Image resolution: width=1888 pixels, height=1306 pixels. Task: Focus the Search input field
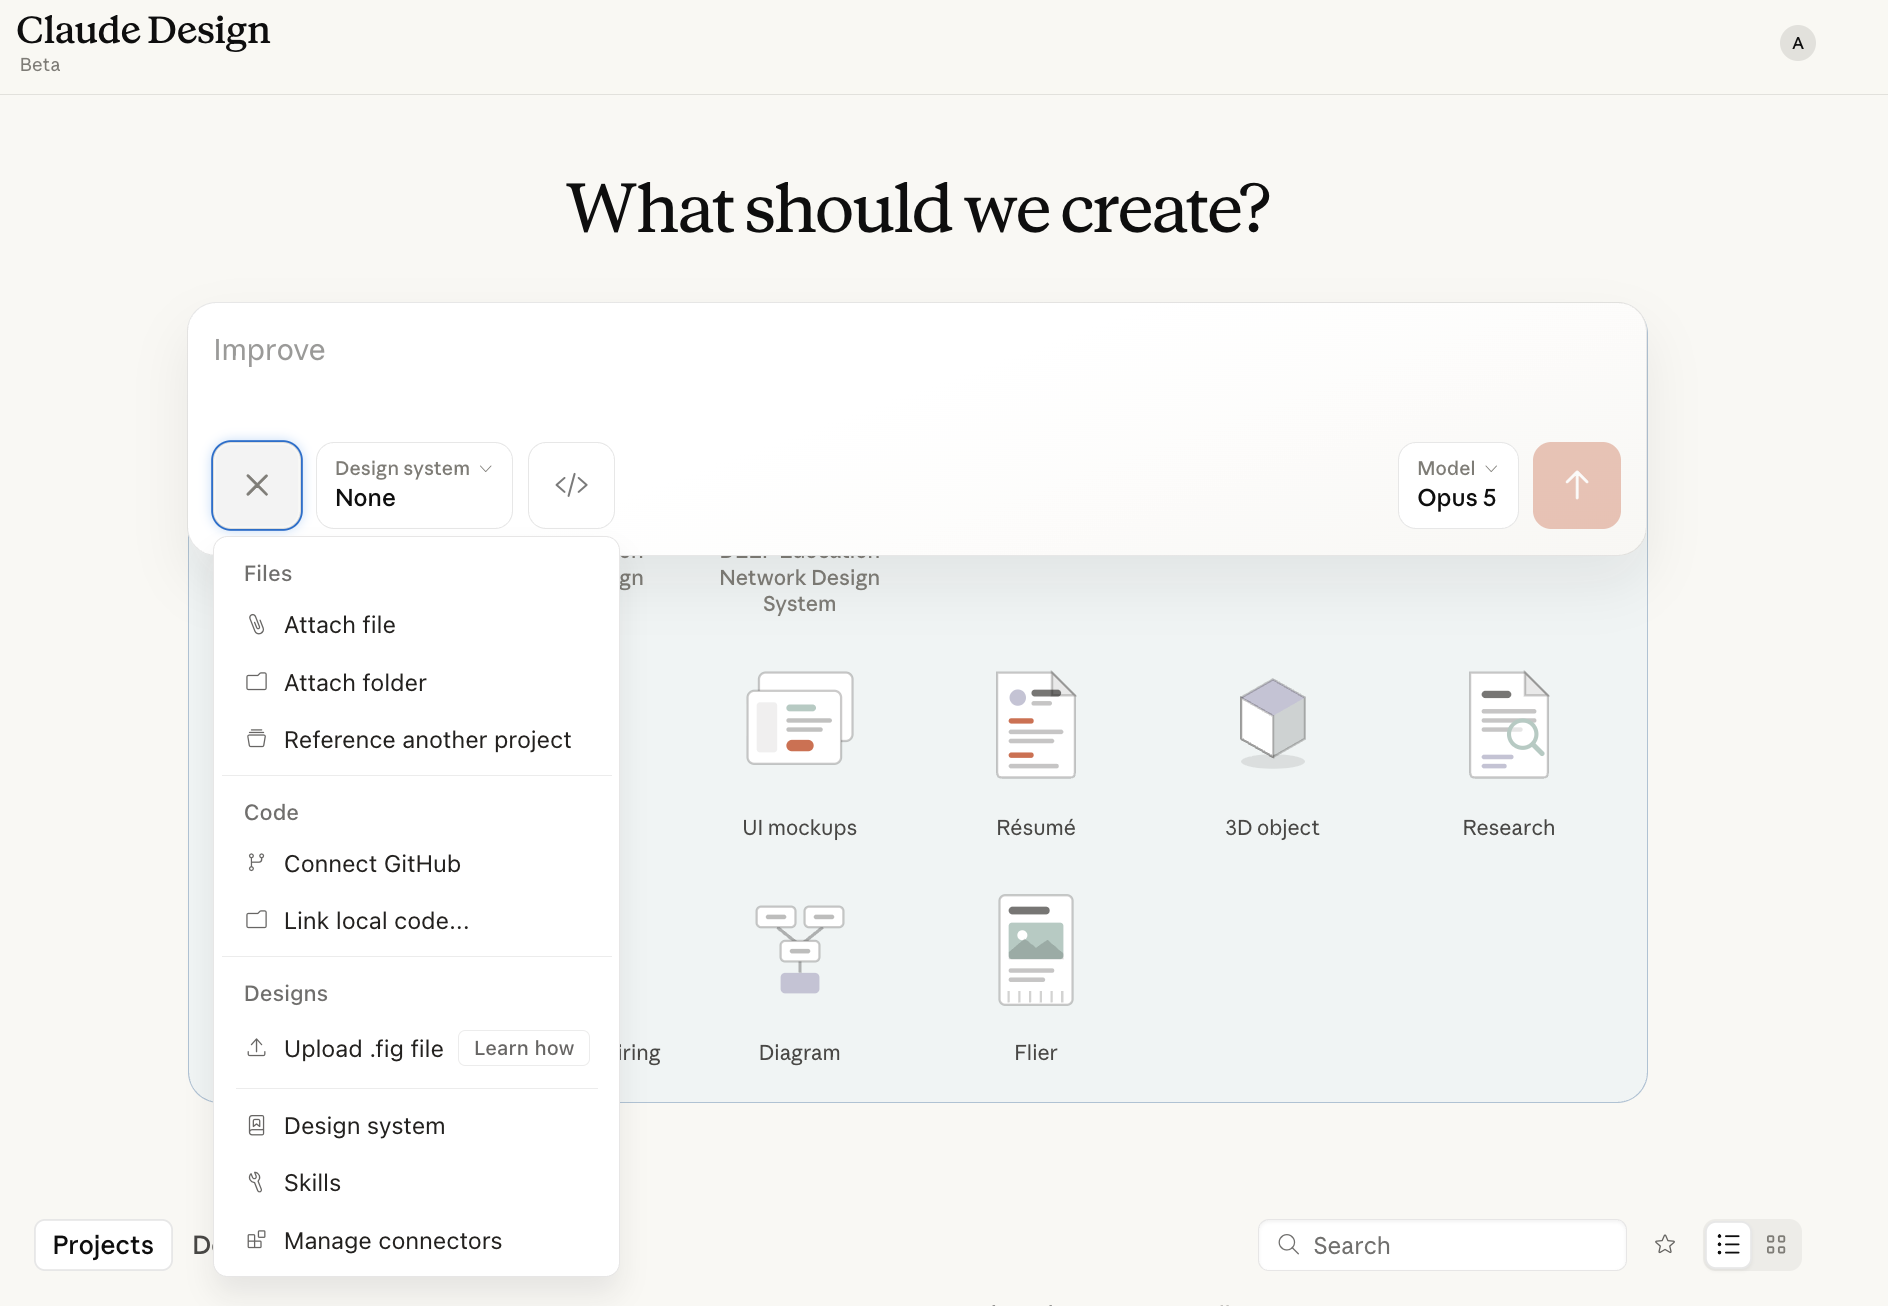pyautogui.click(x=1442, y=1245)
